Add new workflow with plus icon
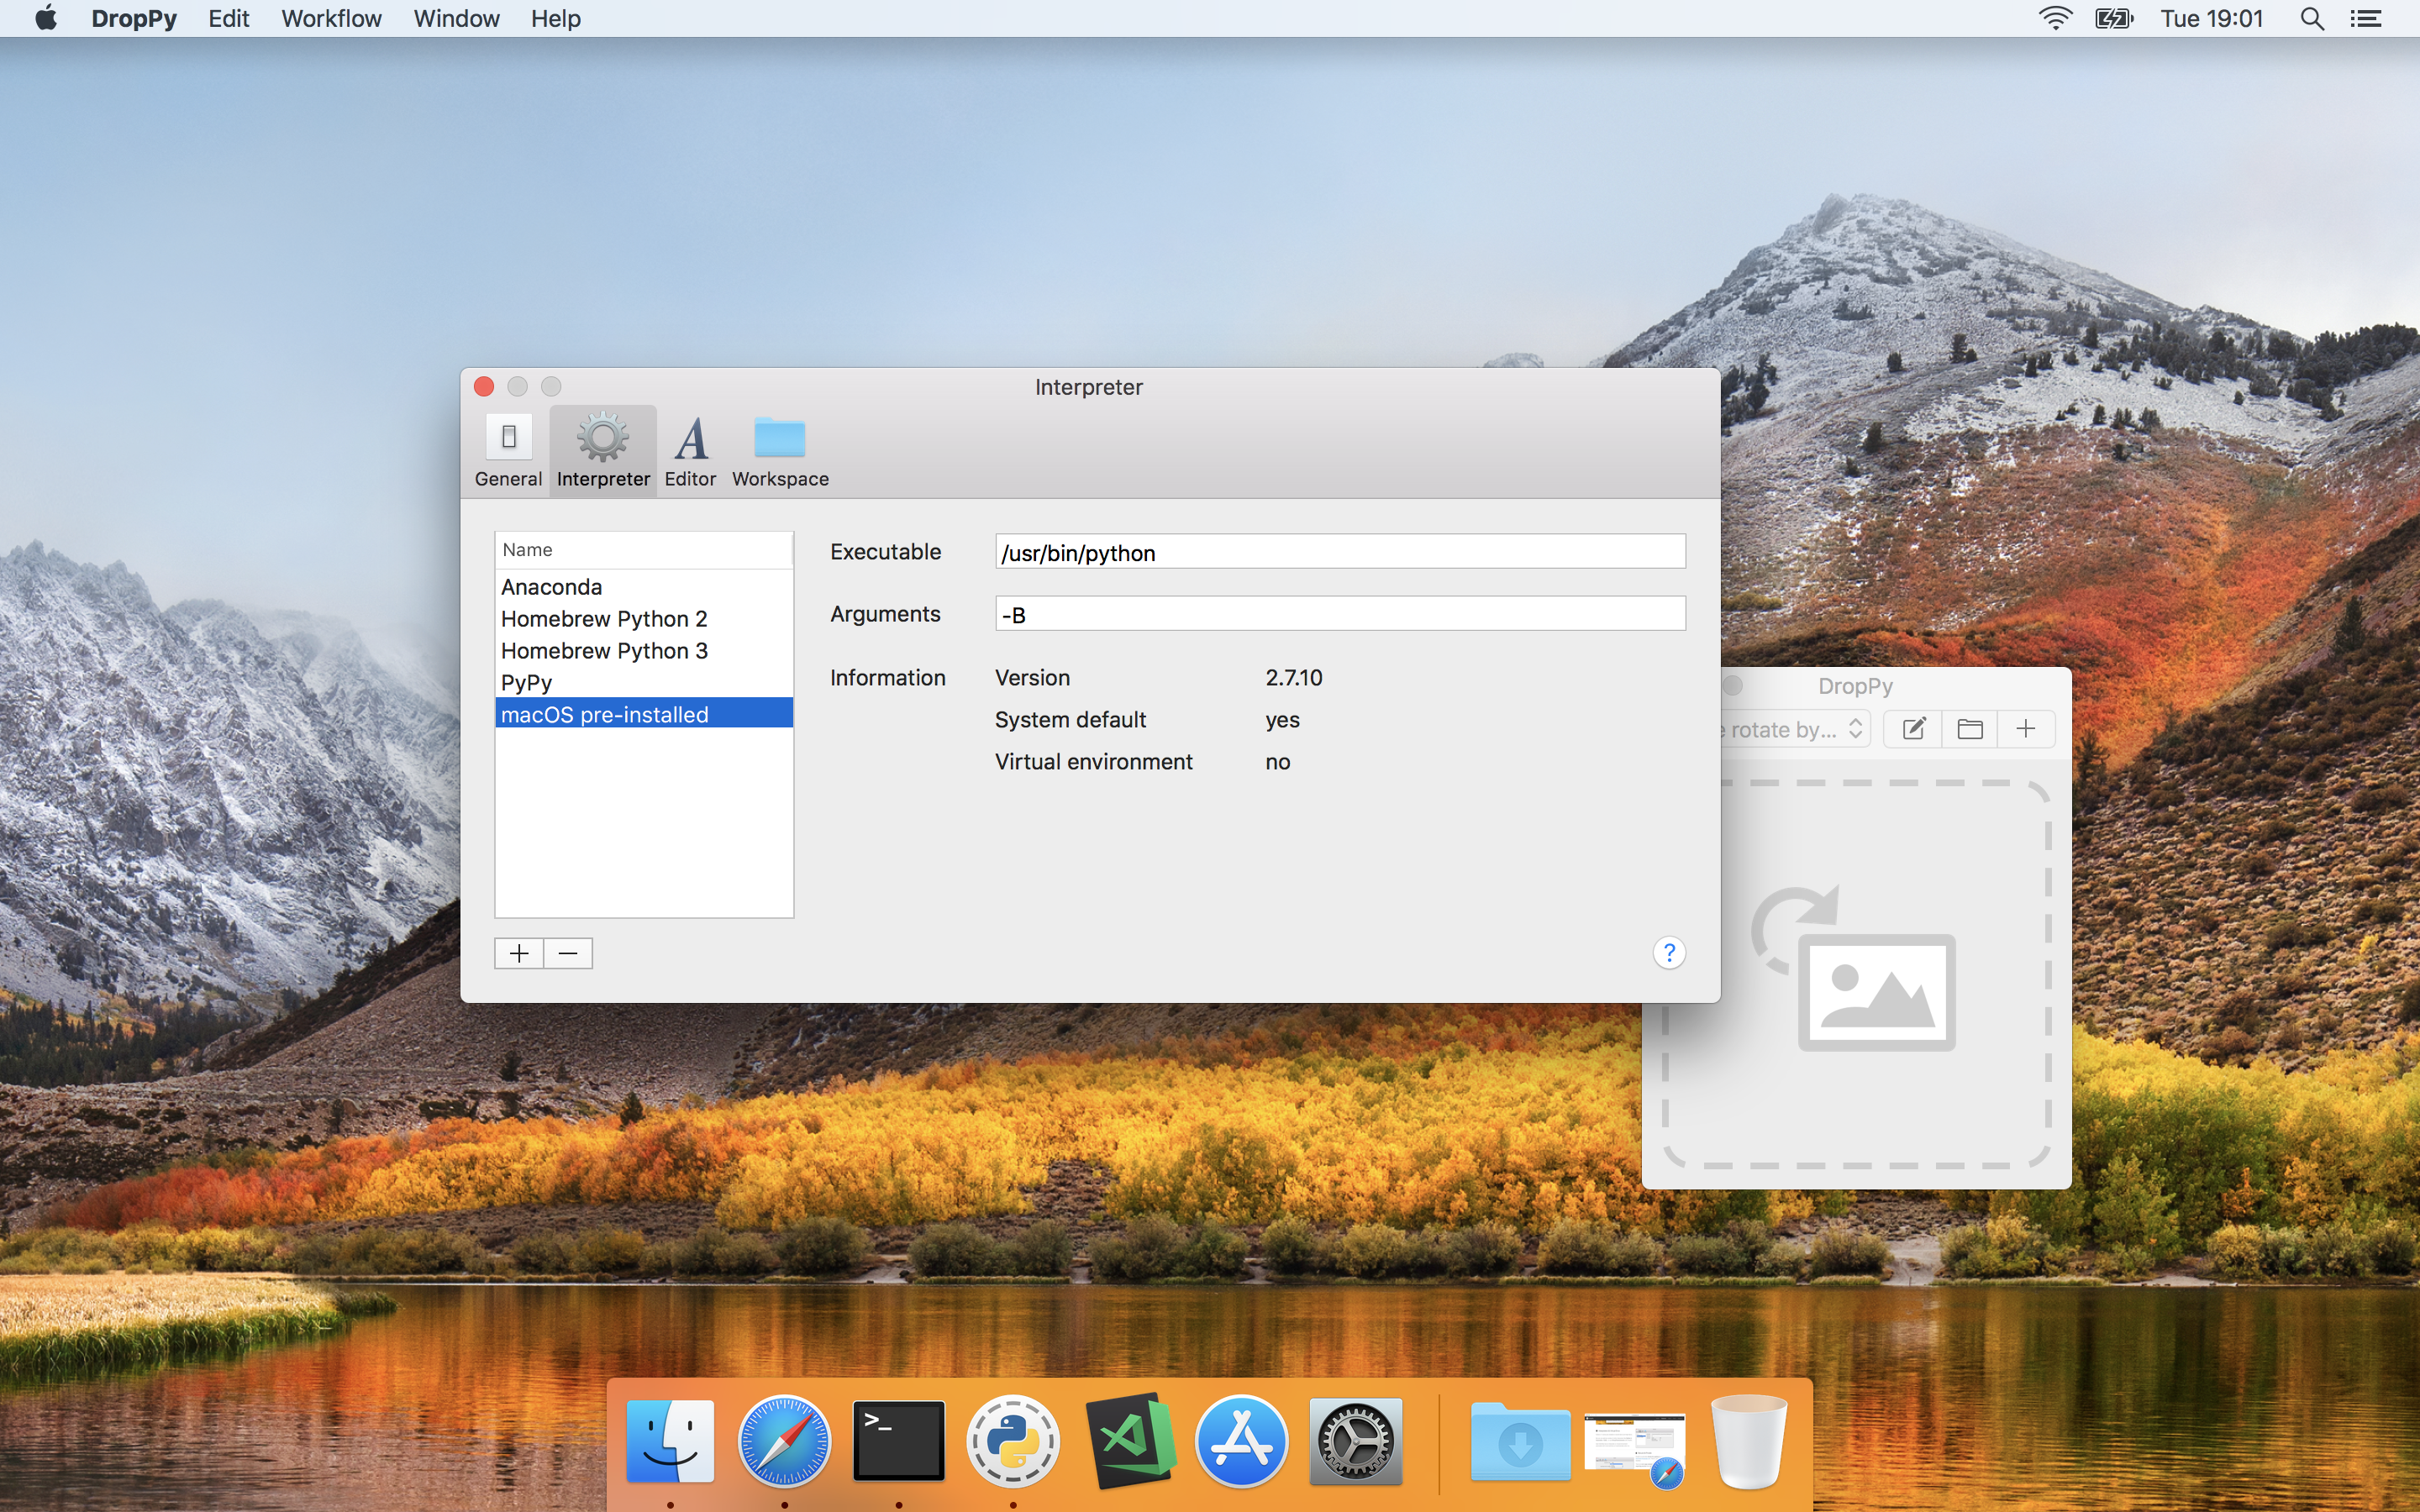2420x1512 pixels. pyautogui.click(x=2025, y=729)
